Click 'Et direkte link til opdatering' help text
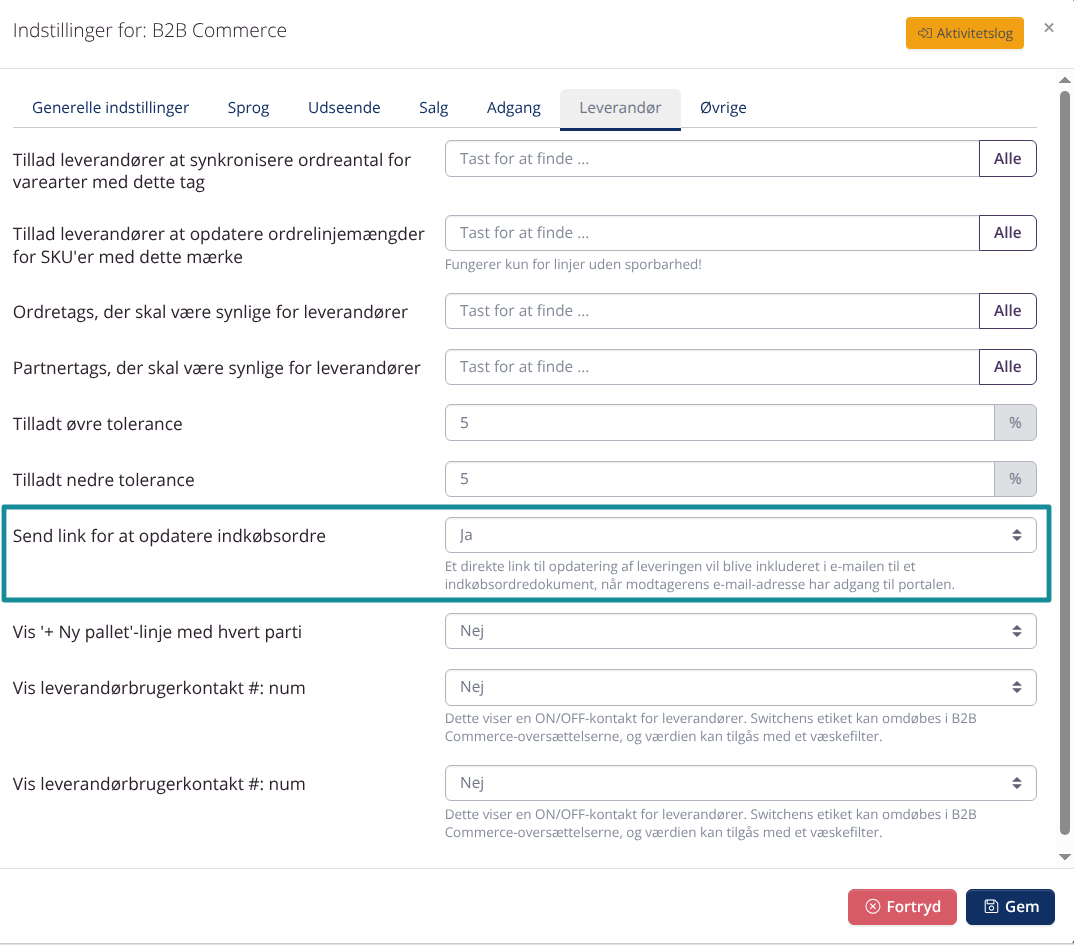 pos(699,575)
